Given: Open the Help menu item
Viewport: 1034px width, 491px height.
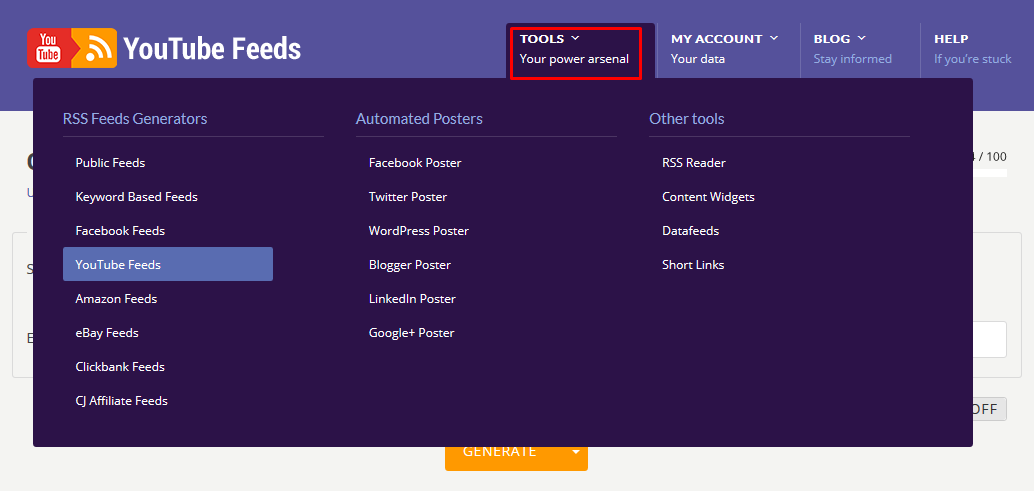Looking at the screenshot, I should pyautogui.click(x=972, y=49).
